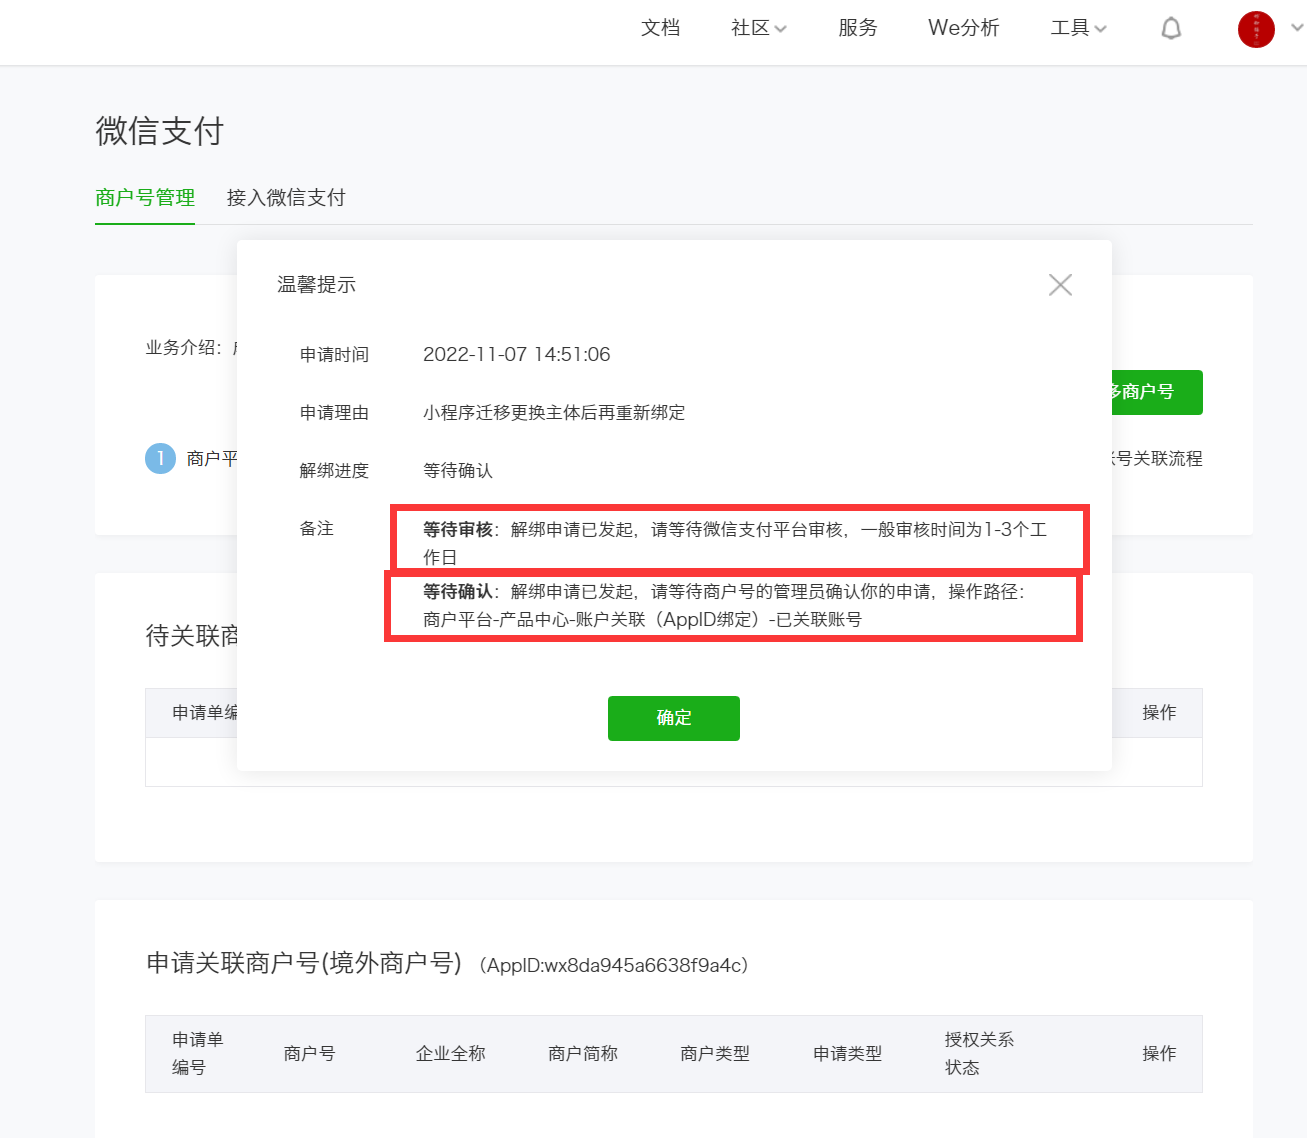Click the 备注 label in dialog
Screen dimensions: 1307x1138
[x=317, y=529]
